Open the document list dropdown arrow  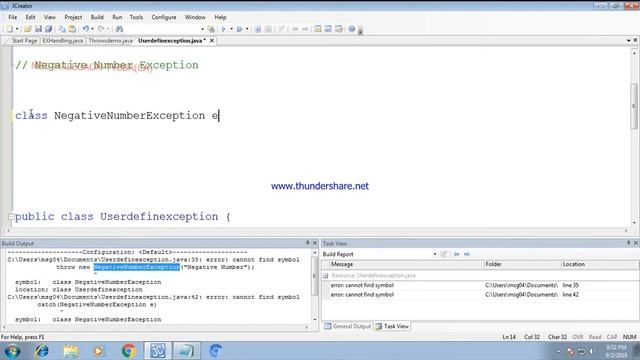(x=629, y=40)
